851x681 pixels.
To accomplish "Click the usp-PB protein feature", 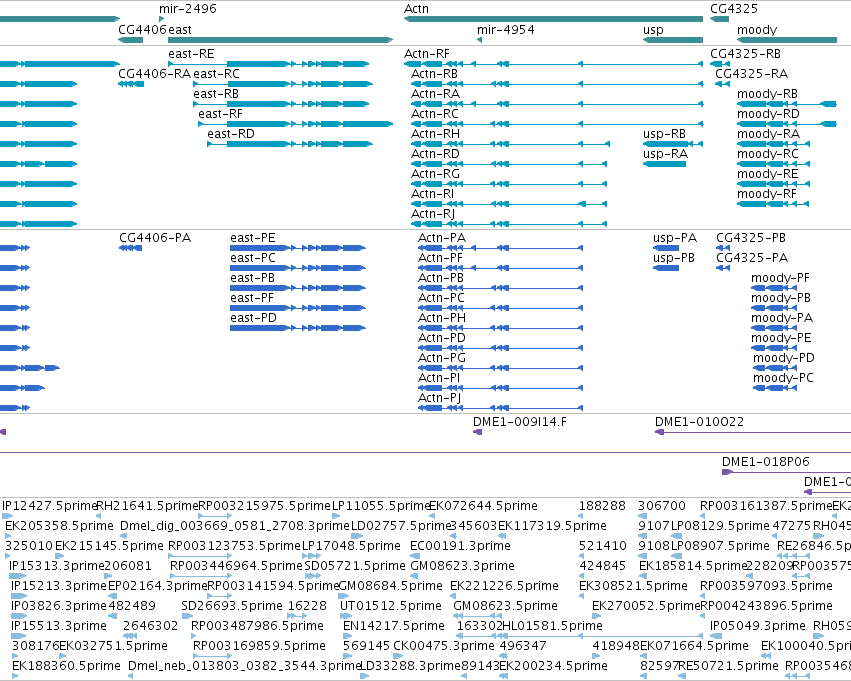I will coord(666,268).
